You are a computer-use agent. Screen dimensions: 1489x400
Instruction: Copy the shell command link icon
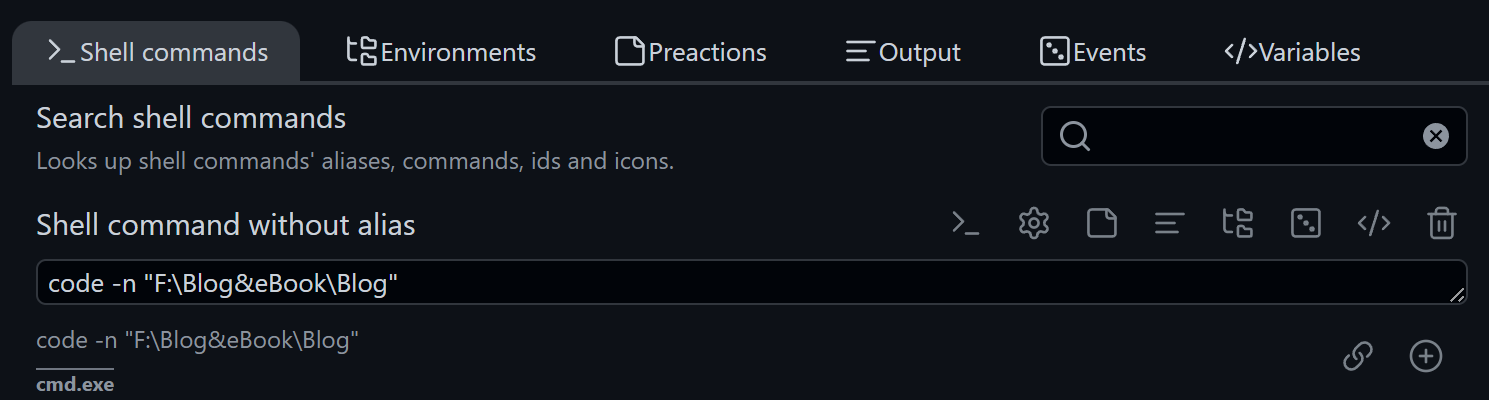click(x=1357, y=355)
